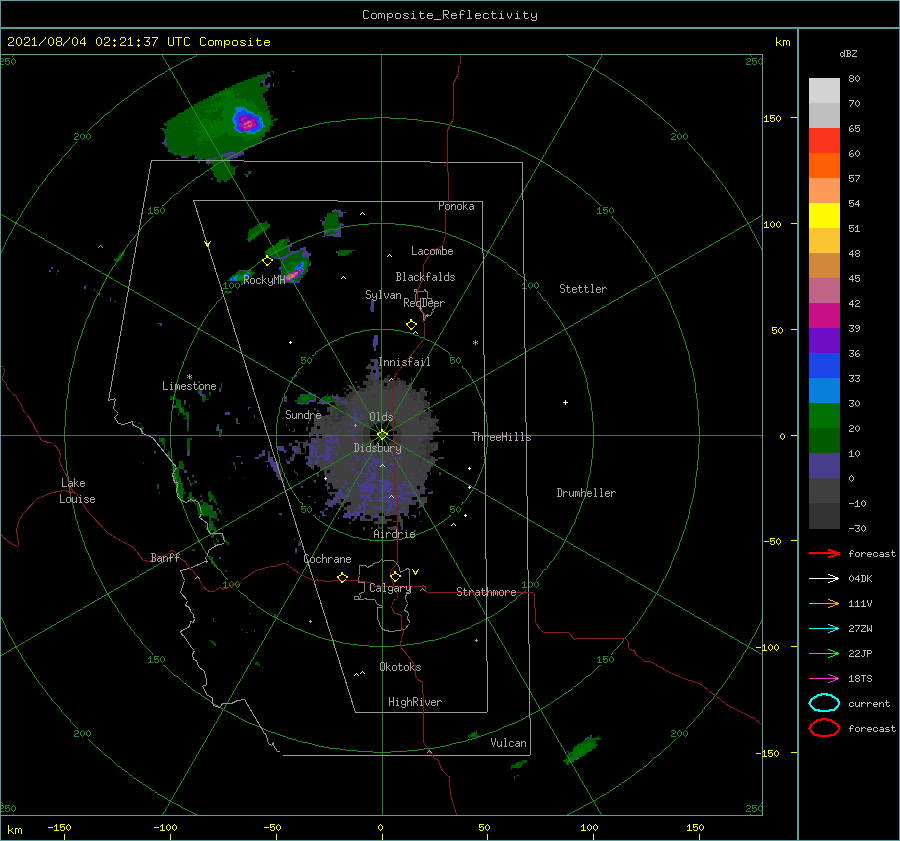This screenshot has height=841, width=900.
Task: Click the Didsbury label
Action: coord(377,448)
